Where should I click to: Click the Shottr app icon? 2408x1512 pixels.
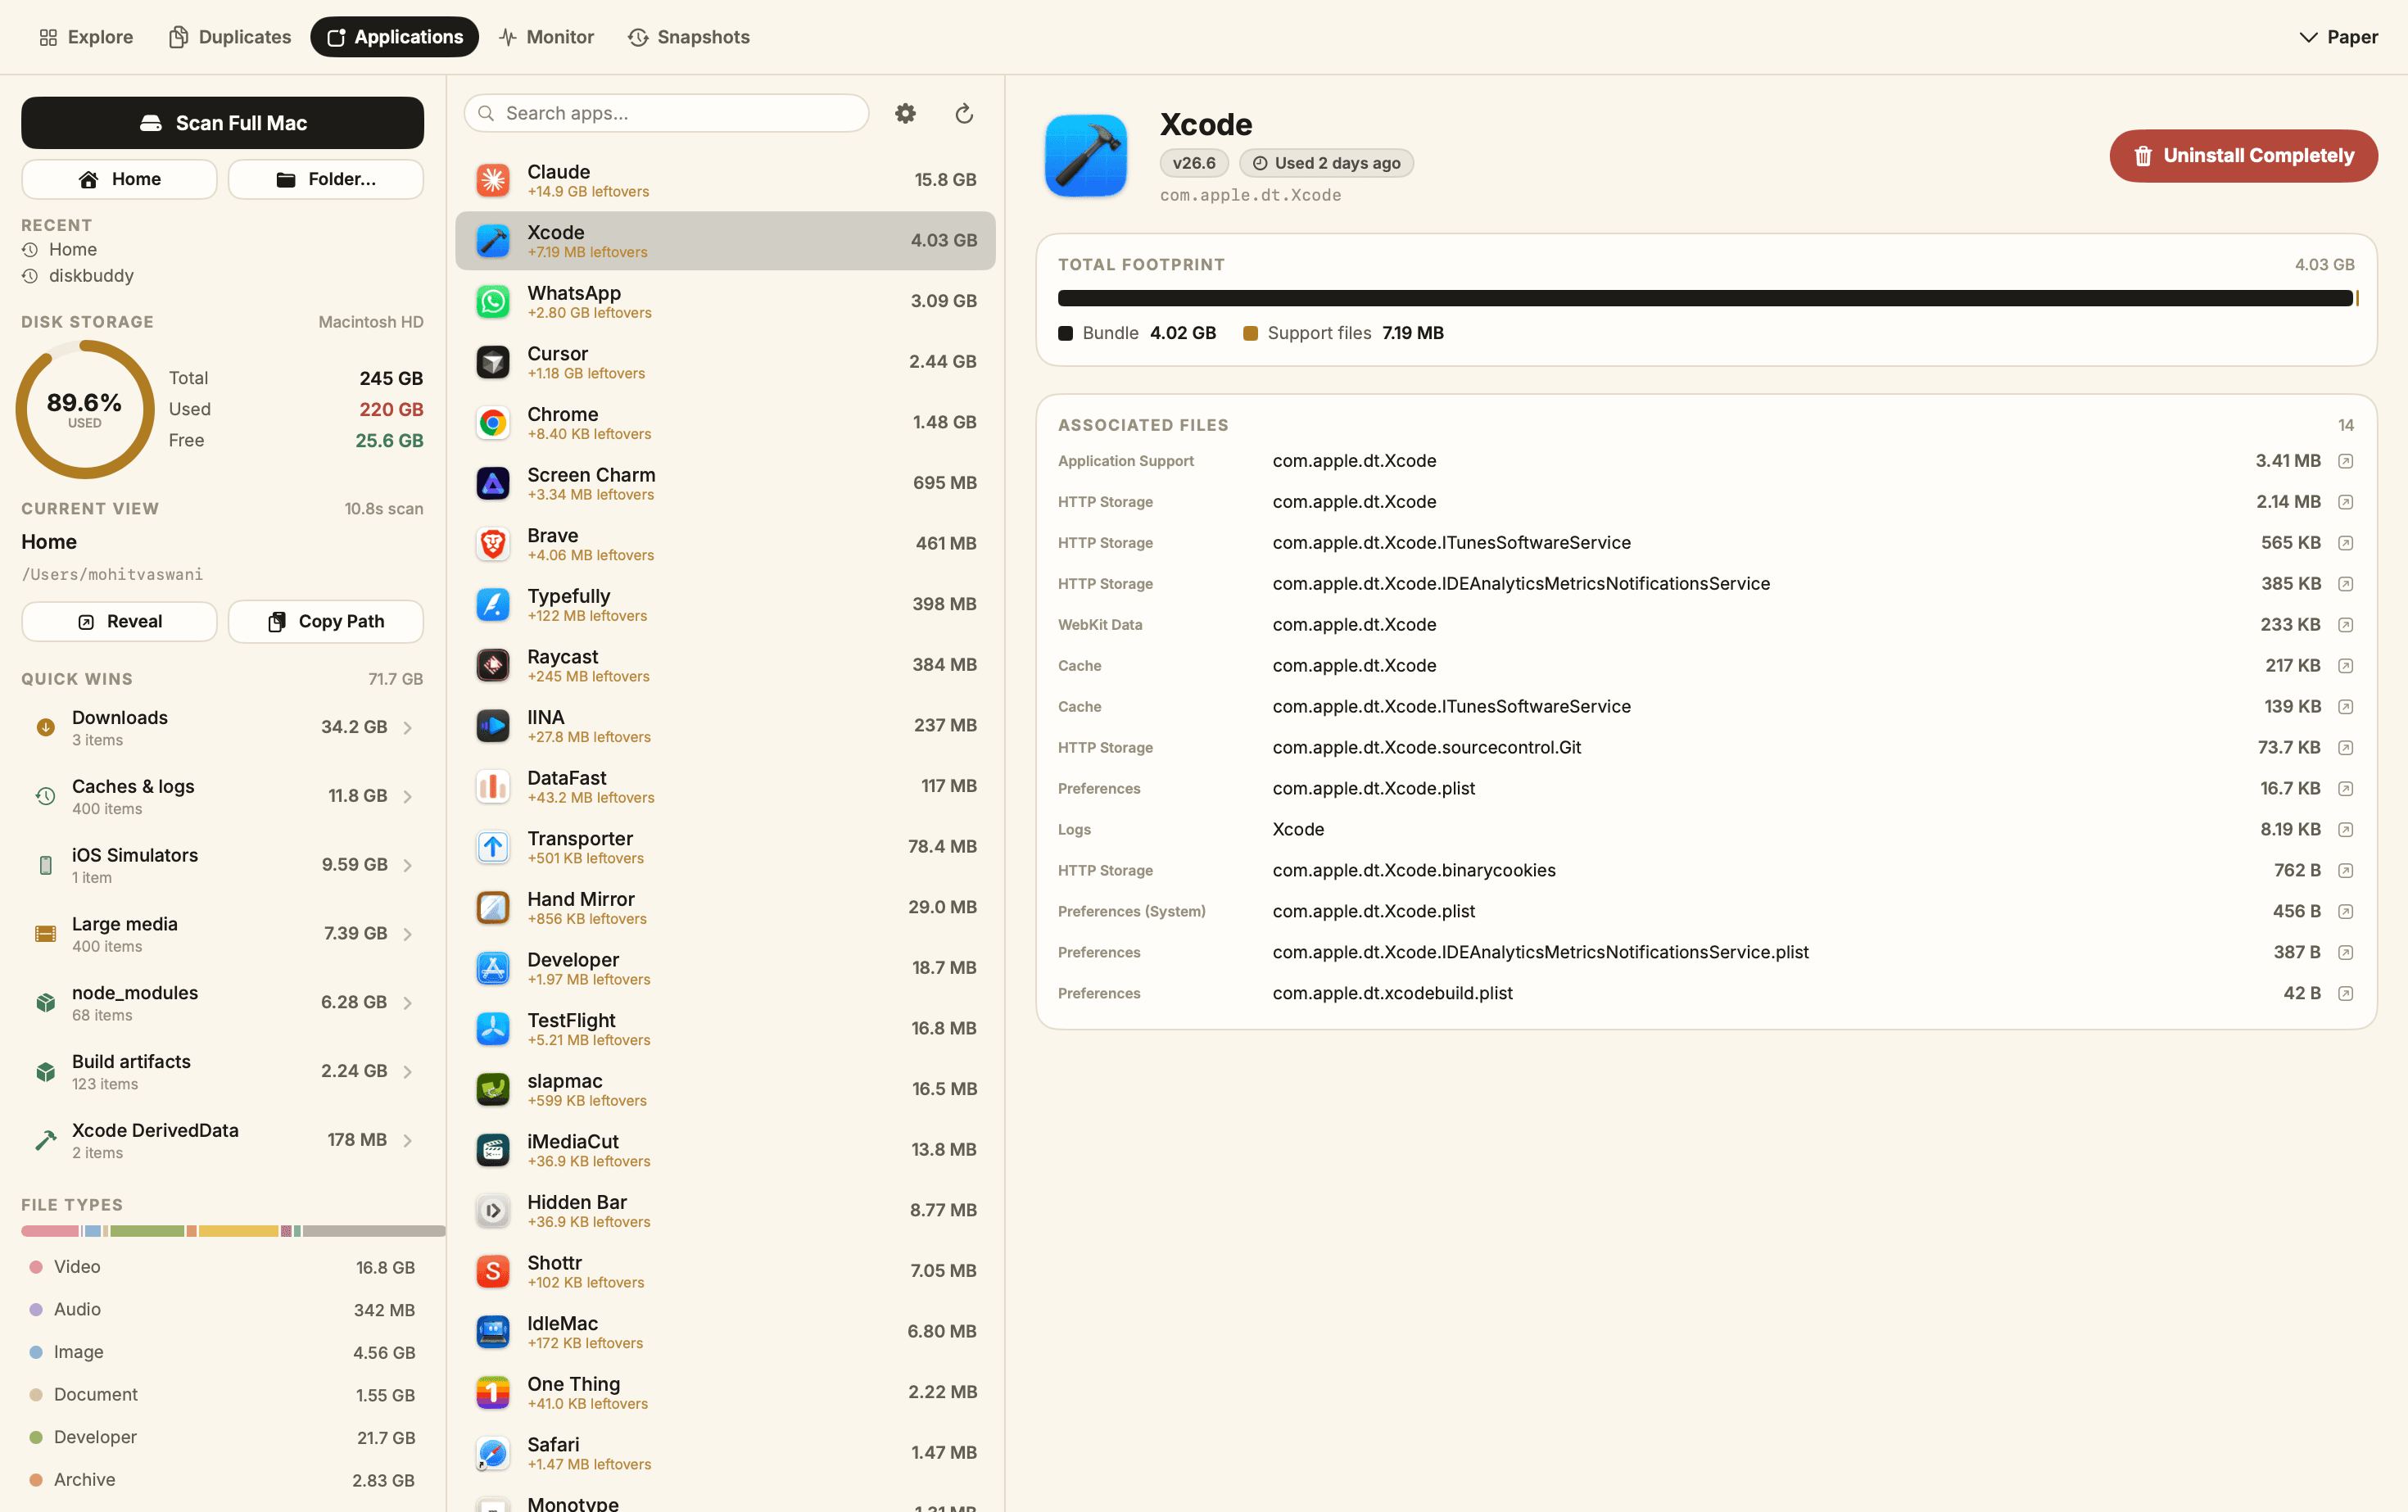click(x=493, y=1271)
